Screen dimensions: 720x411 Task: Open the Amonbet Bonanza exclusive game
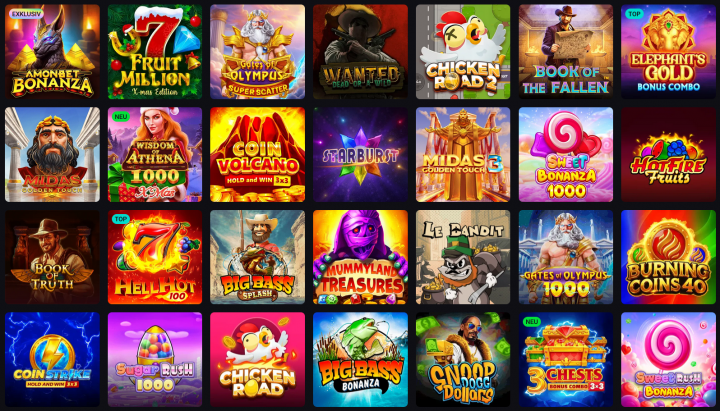[52, 51]
